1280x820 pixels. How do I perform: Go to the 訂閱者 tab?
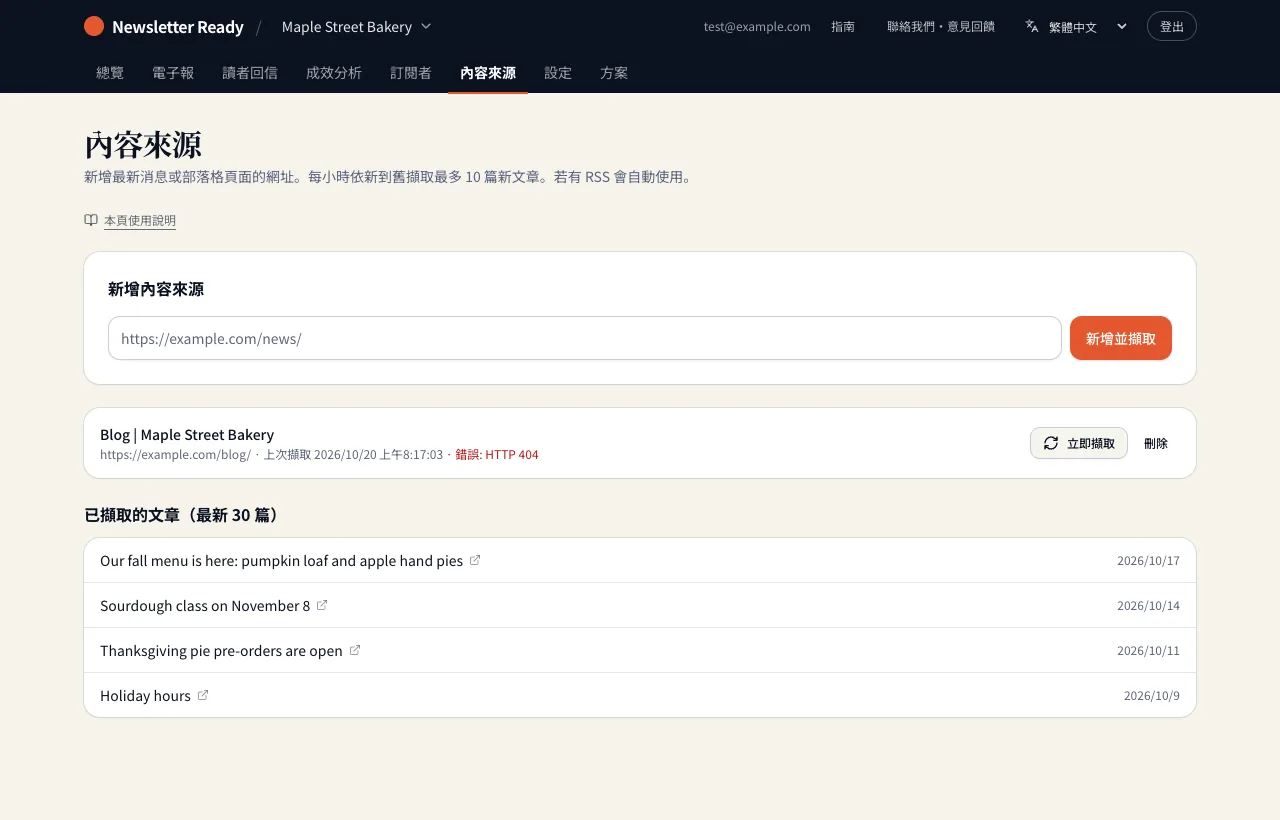click(x=411, y=73)
